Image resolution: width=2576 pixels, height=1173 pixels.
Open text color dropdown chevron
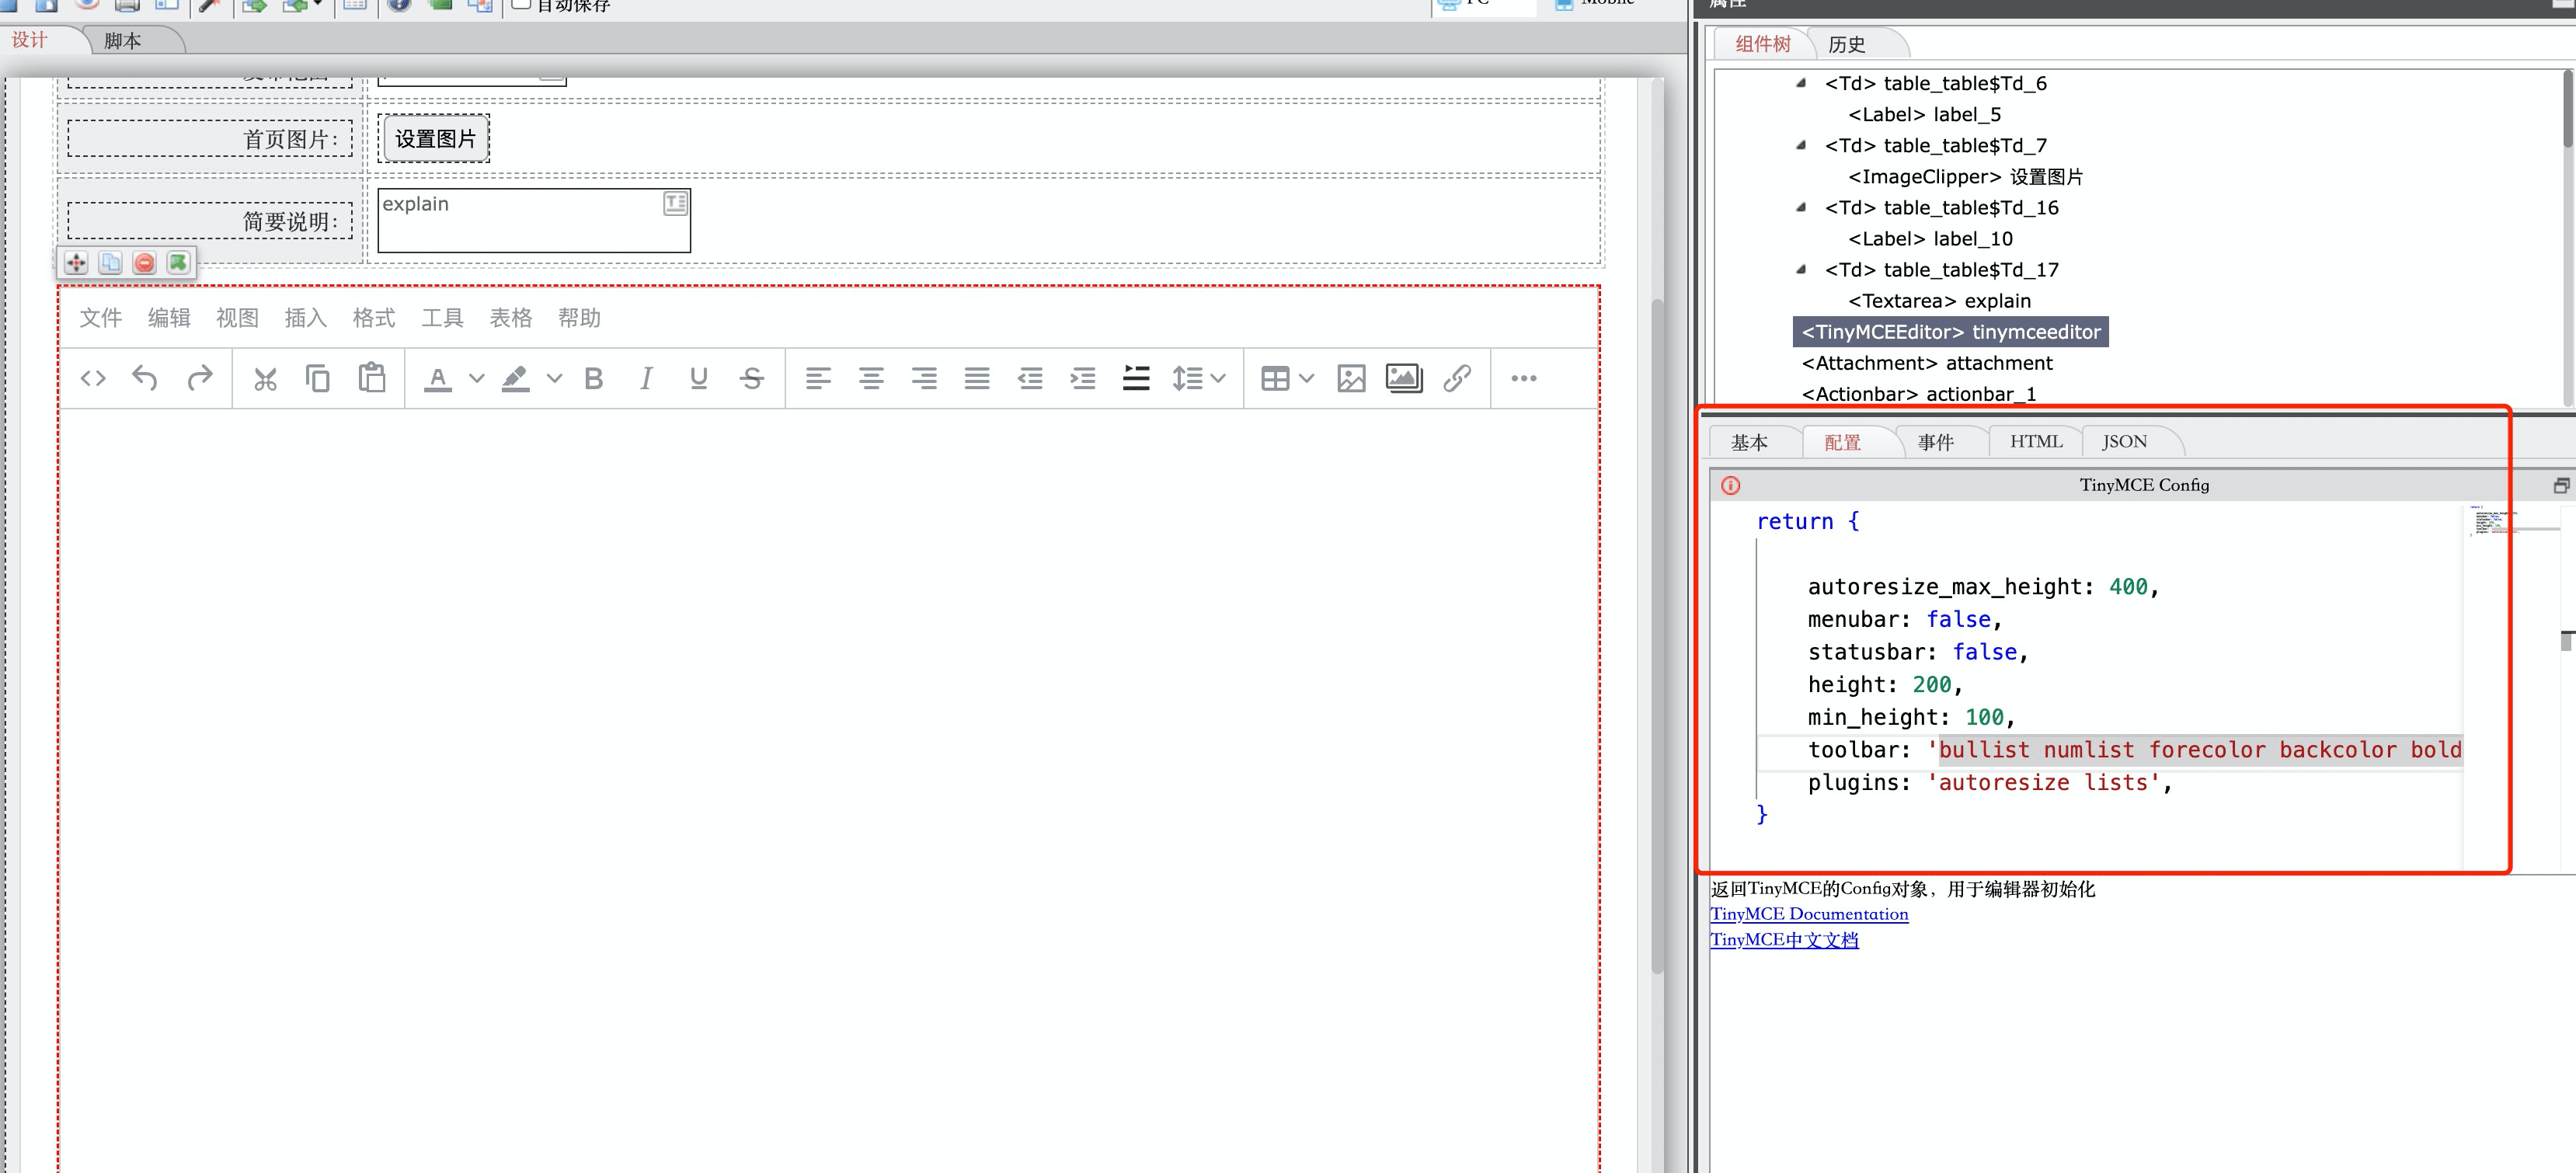pyautogui.click(x=477, y=378)
